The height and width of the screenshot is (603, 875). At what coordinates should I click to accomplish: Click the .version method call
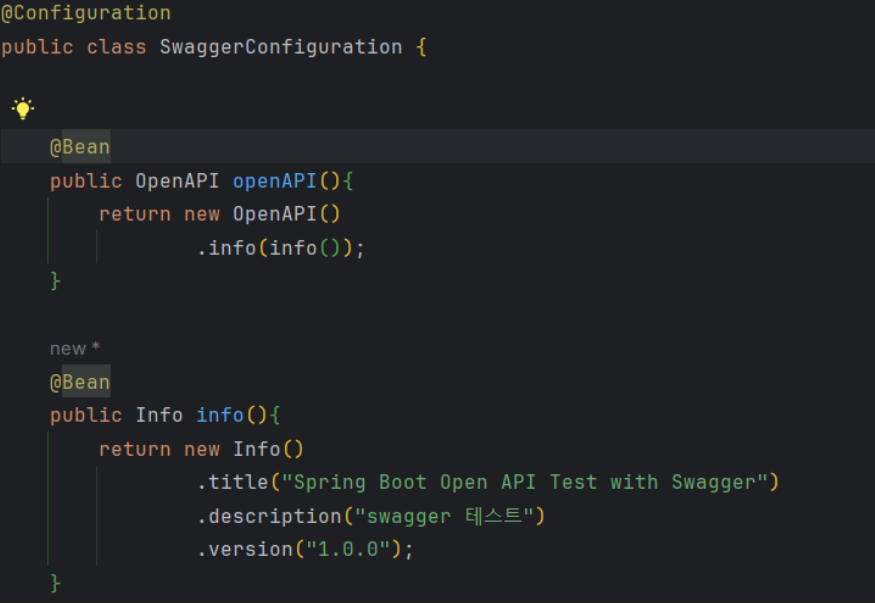pyautogui.click(x=244, y=549)
